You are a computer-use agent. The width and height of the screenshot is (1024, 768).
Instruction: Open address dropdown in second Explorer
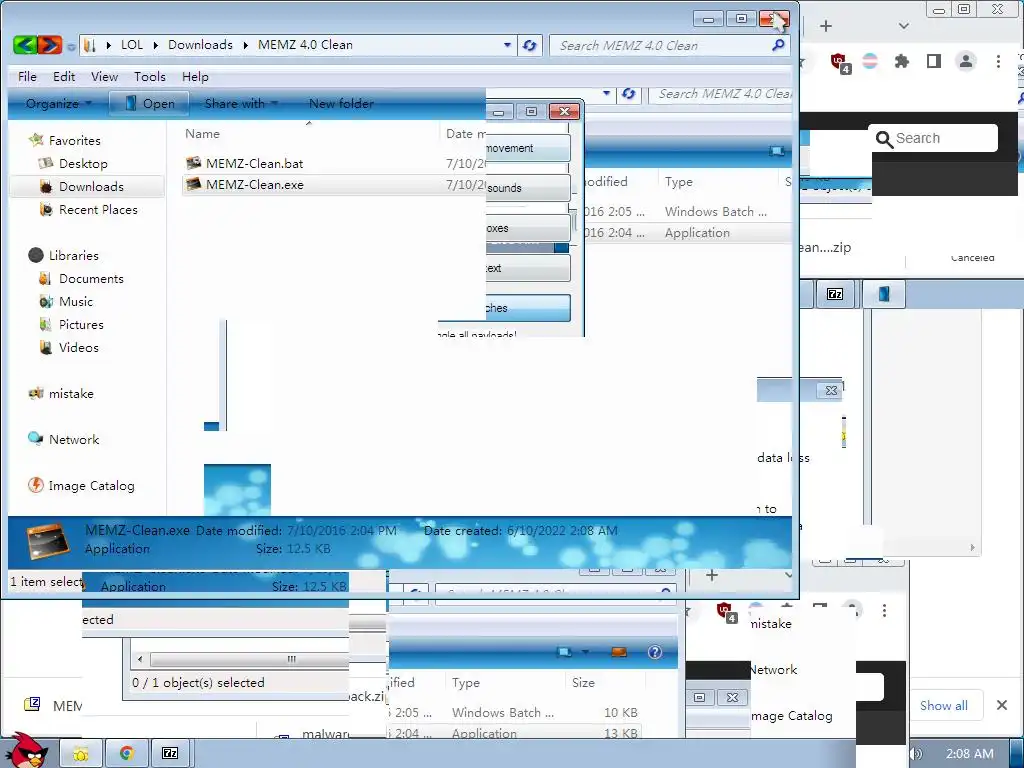pos(606,93)
